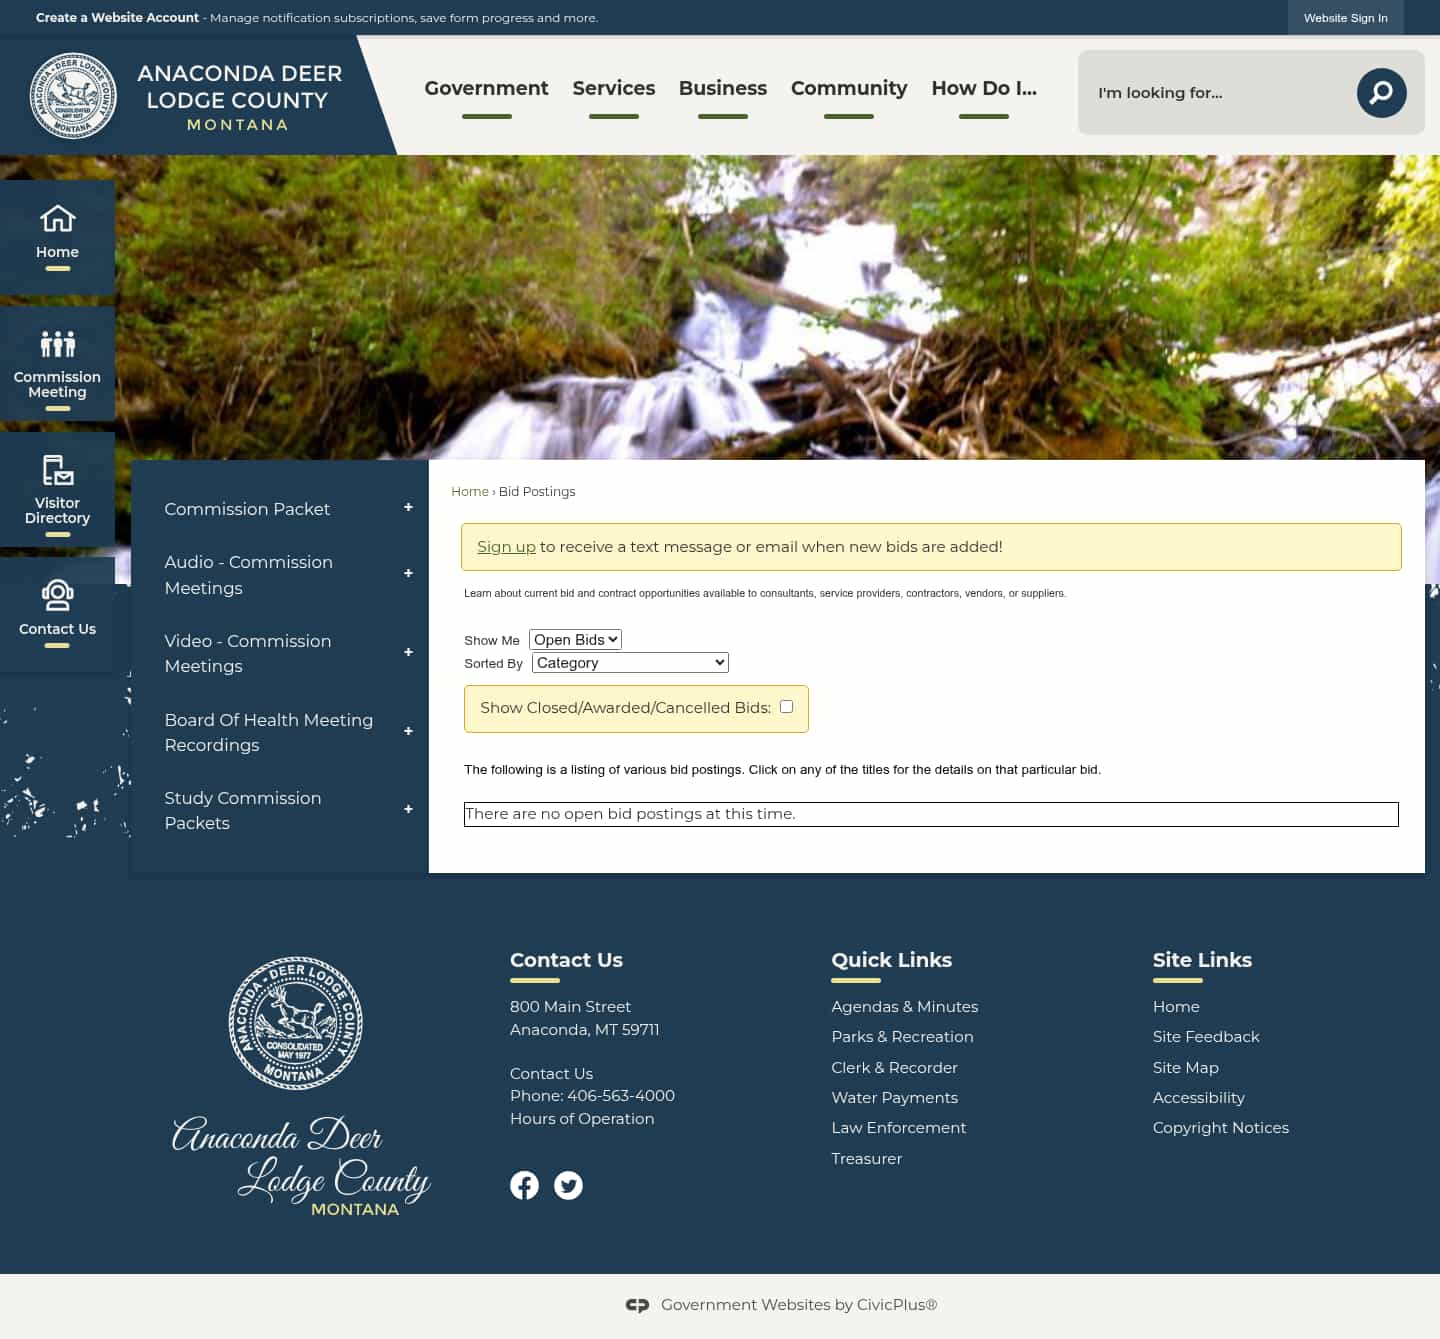Image resolution: width=1440 pixels, height=1339 pixels.
Task: Click the large county seal in footer
Action: pos(296,1023)
